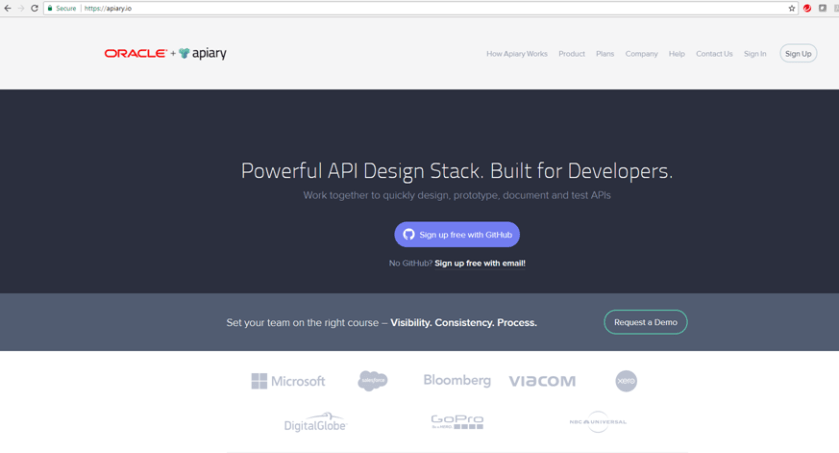
Task: Open the Help link in header
Action: (x=677, y=54)
